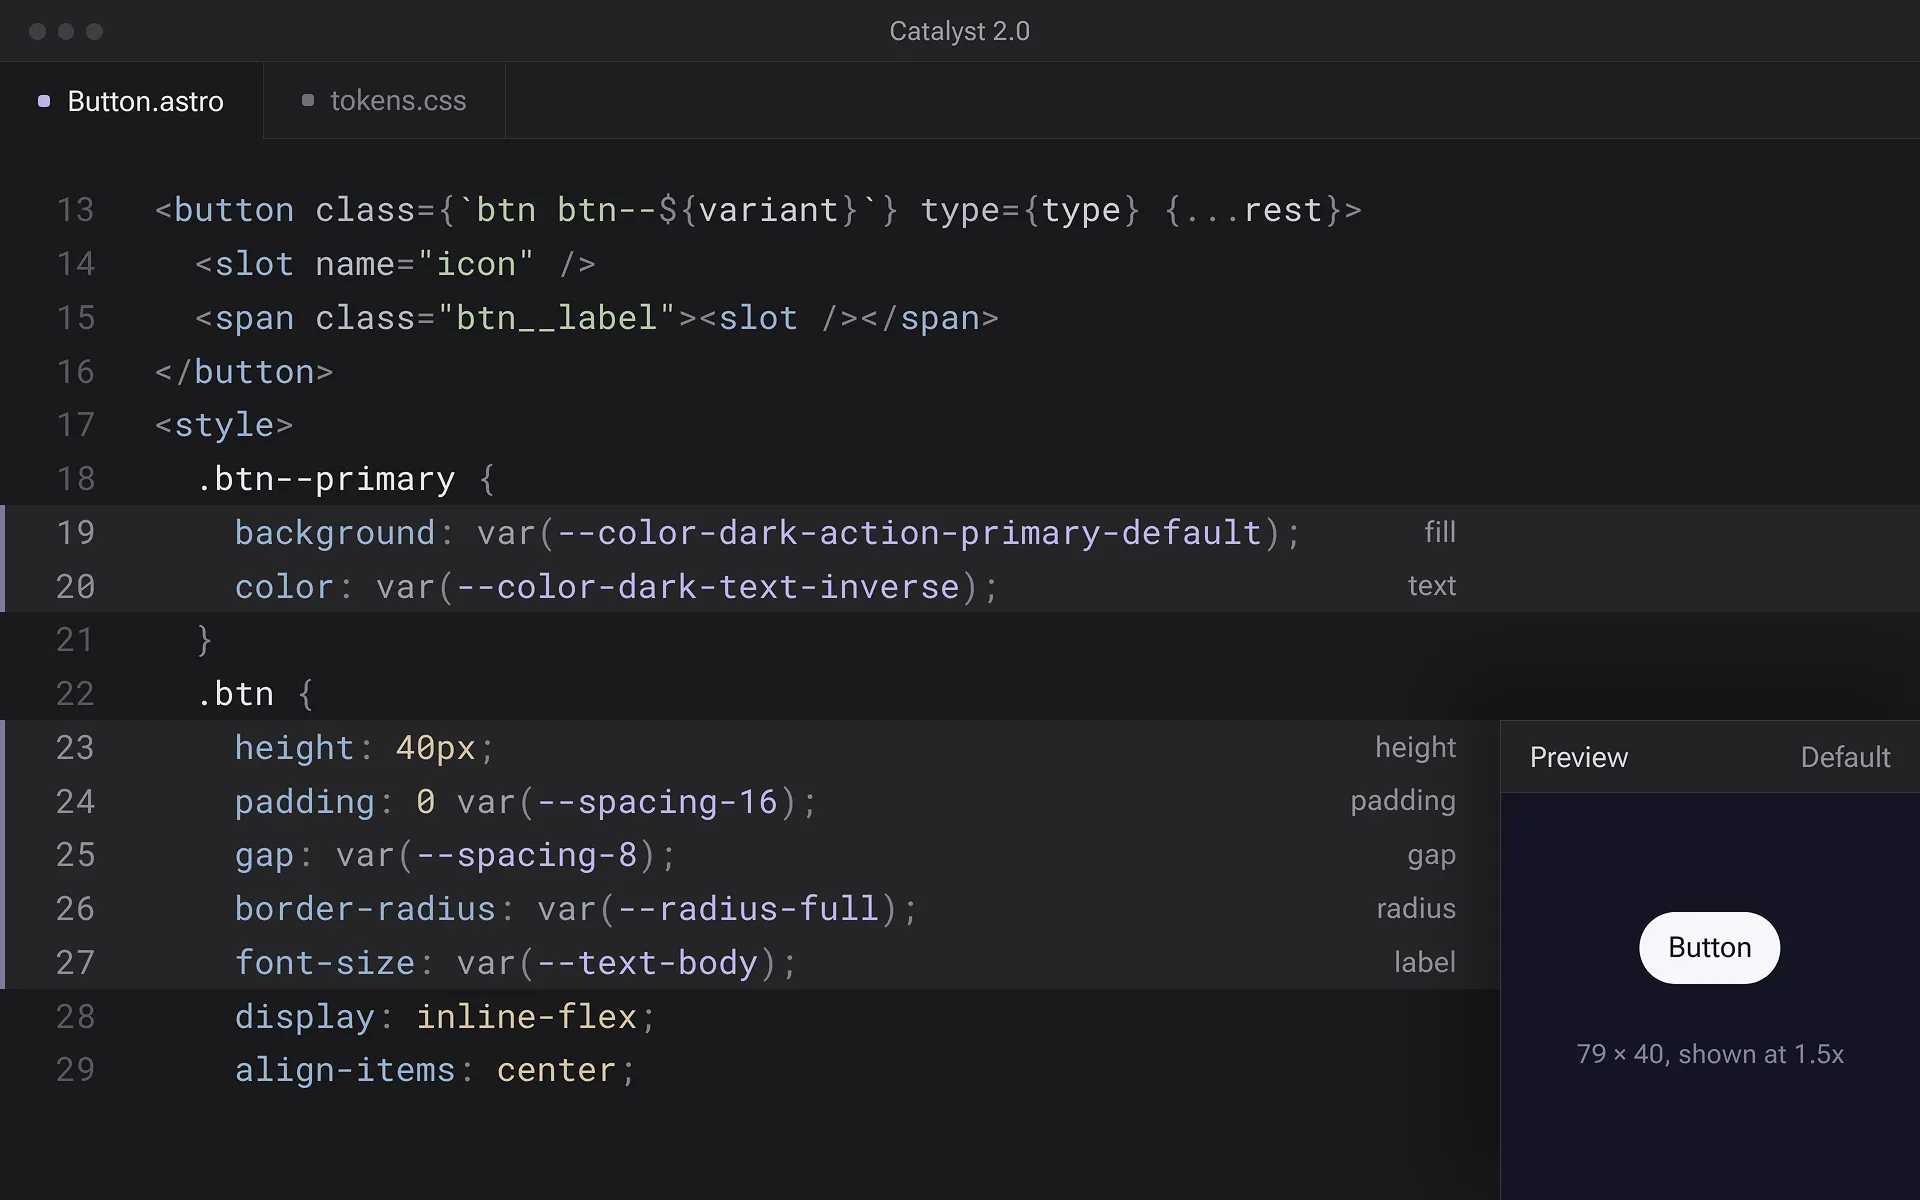Click line number 22 in the gutter
The width and height of the screenshot is (1920, 1200).
pyautogui.click(x=75, y=694)
